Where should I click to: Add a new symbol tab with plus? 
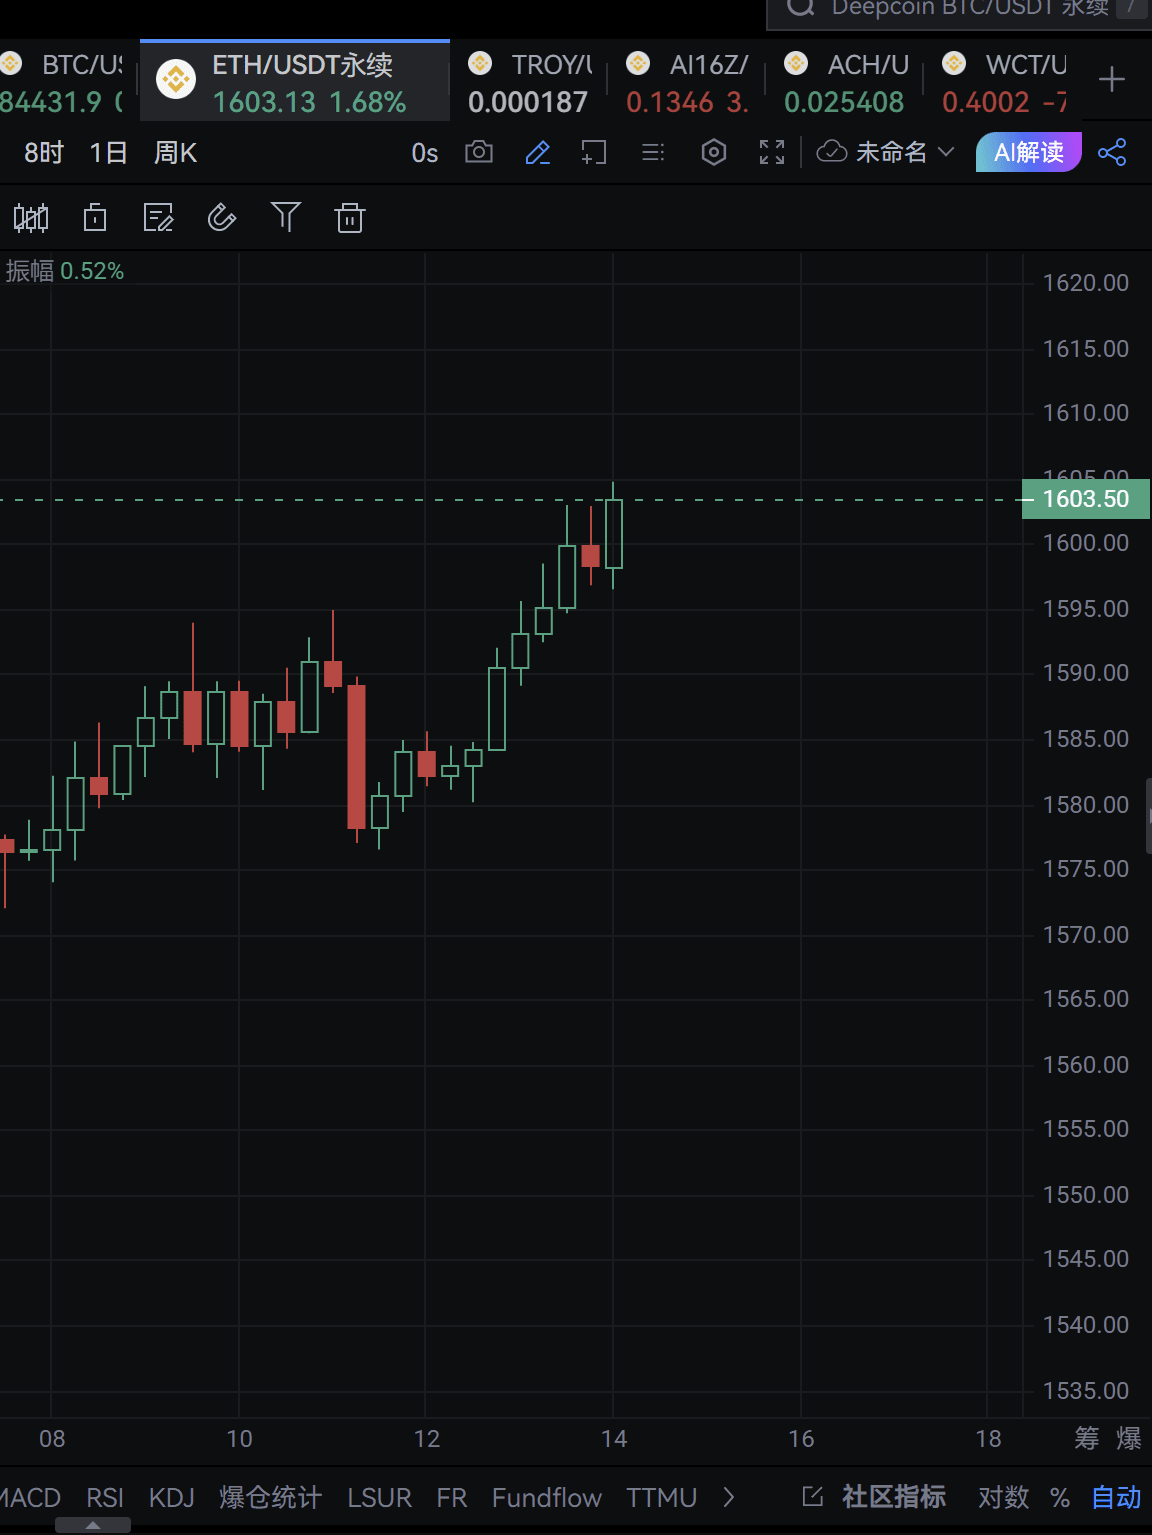1112,79
